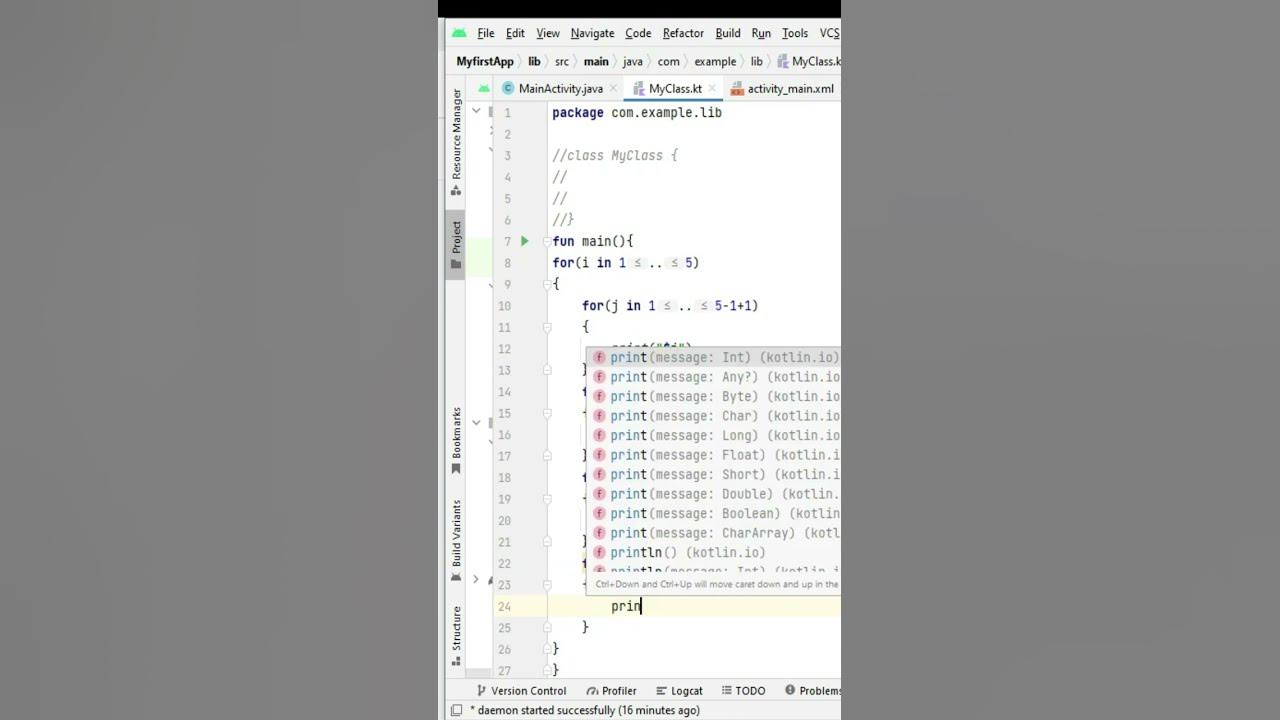
Task: Open the Build menu
Action: pos(728,33)
